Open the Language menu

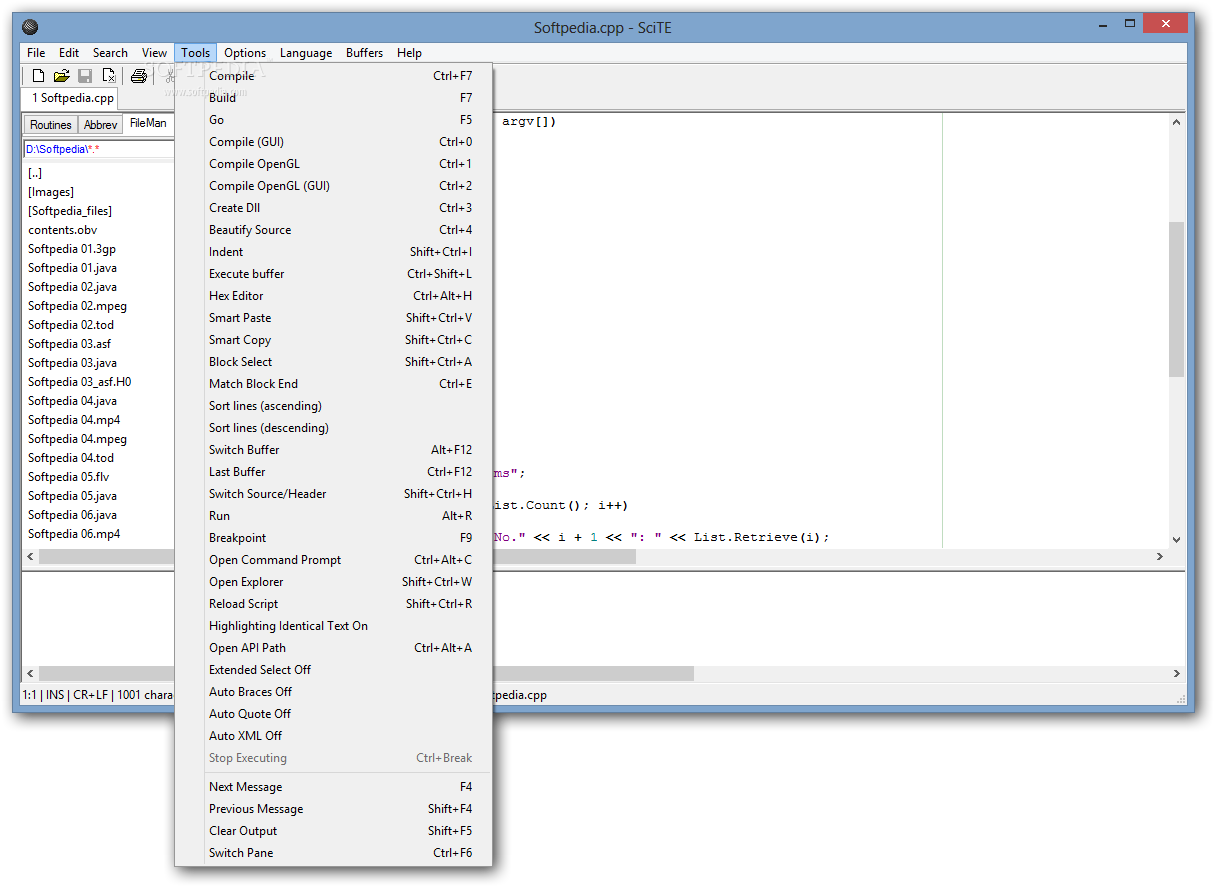306,53
